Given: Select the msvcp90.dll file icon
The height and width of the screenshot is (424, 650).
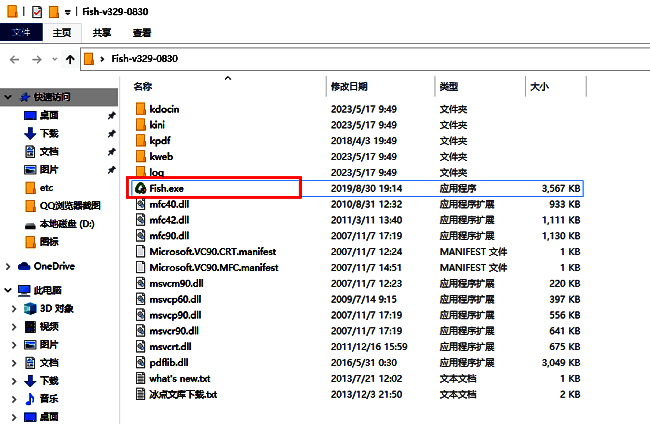Looking at the screenshot, I should [141, 315].
